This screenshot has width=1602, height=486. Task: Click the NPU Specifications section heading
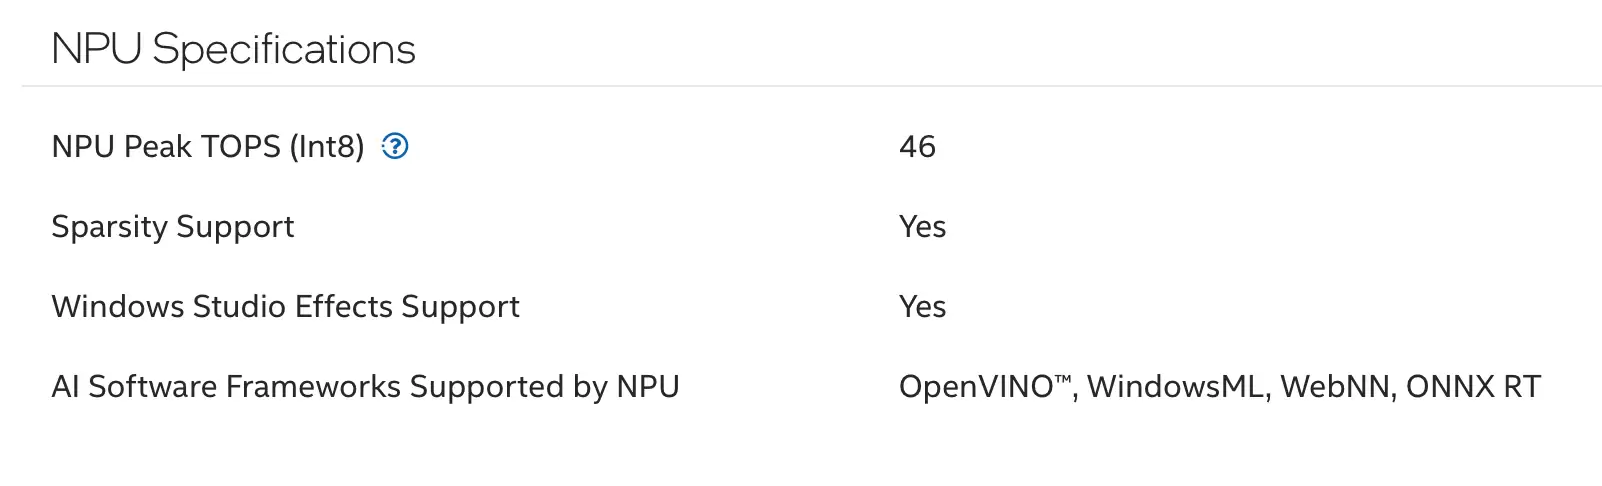coord(233,50)
